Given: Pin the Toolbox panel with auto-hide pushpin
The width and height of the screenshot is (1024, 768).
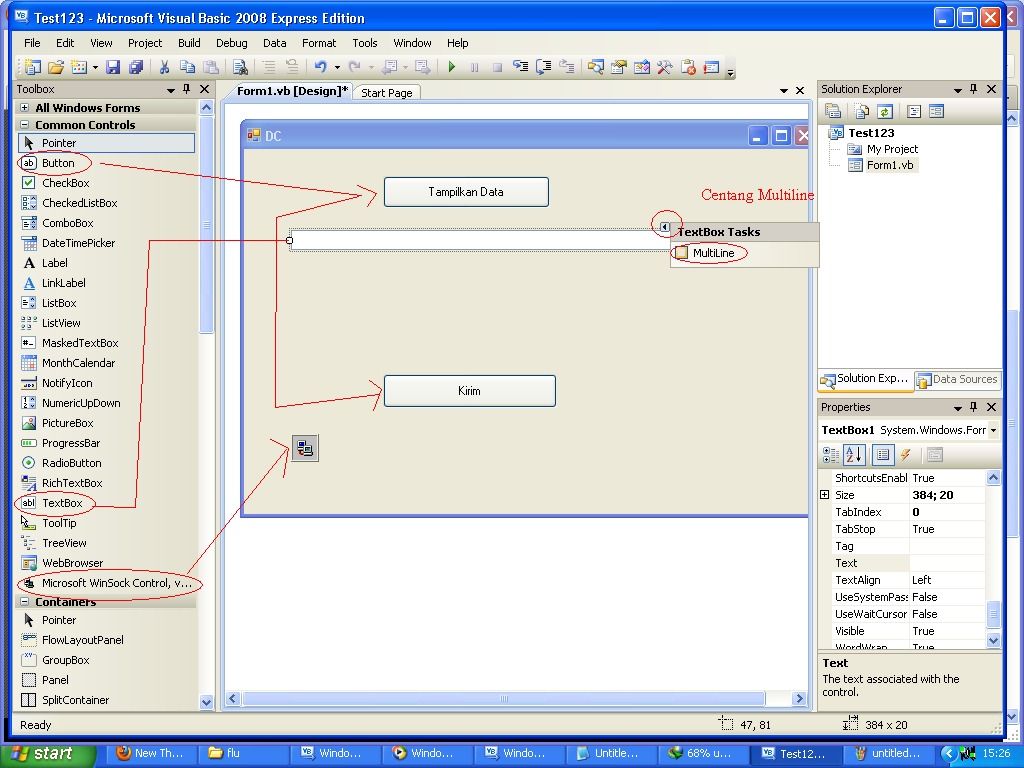Looking at the screenshot, I should (x=187, y=89).
